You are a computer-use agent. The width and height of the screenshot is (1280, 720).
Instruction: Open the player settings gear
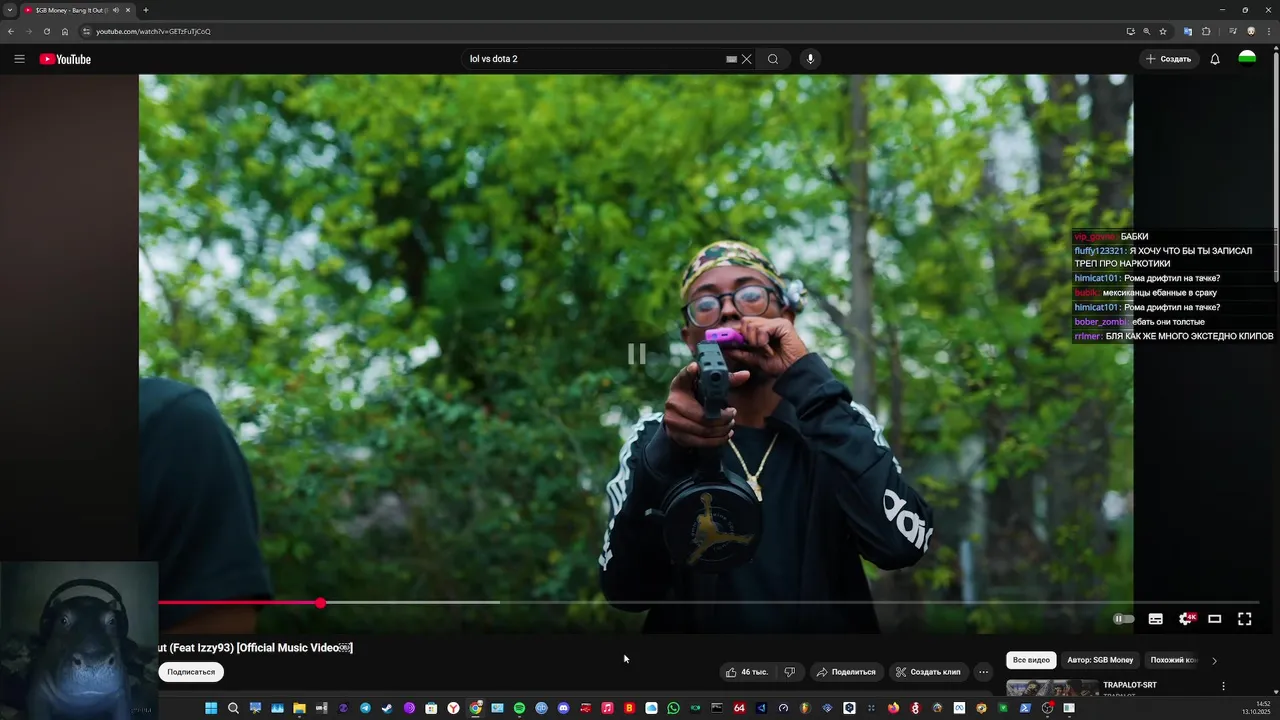[1186, 619]
